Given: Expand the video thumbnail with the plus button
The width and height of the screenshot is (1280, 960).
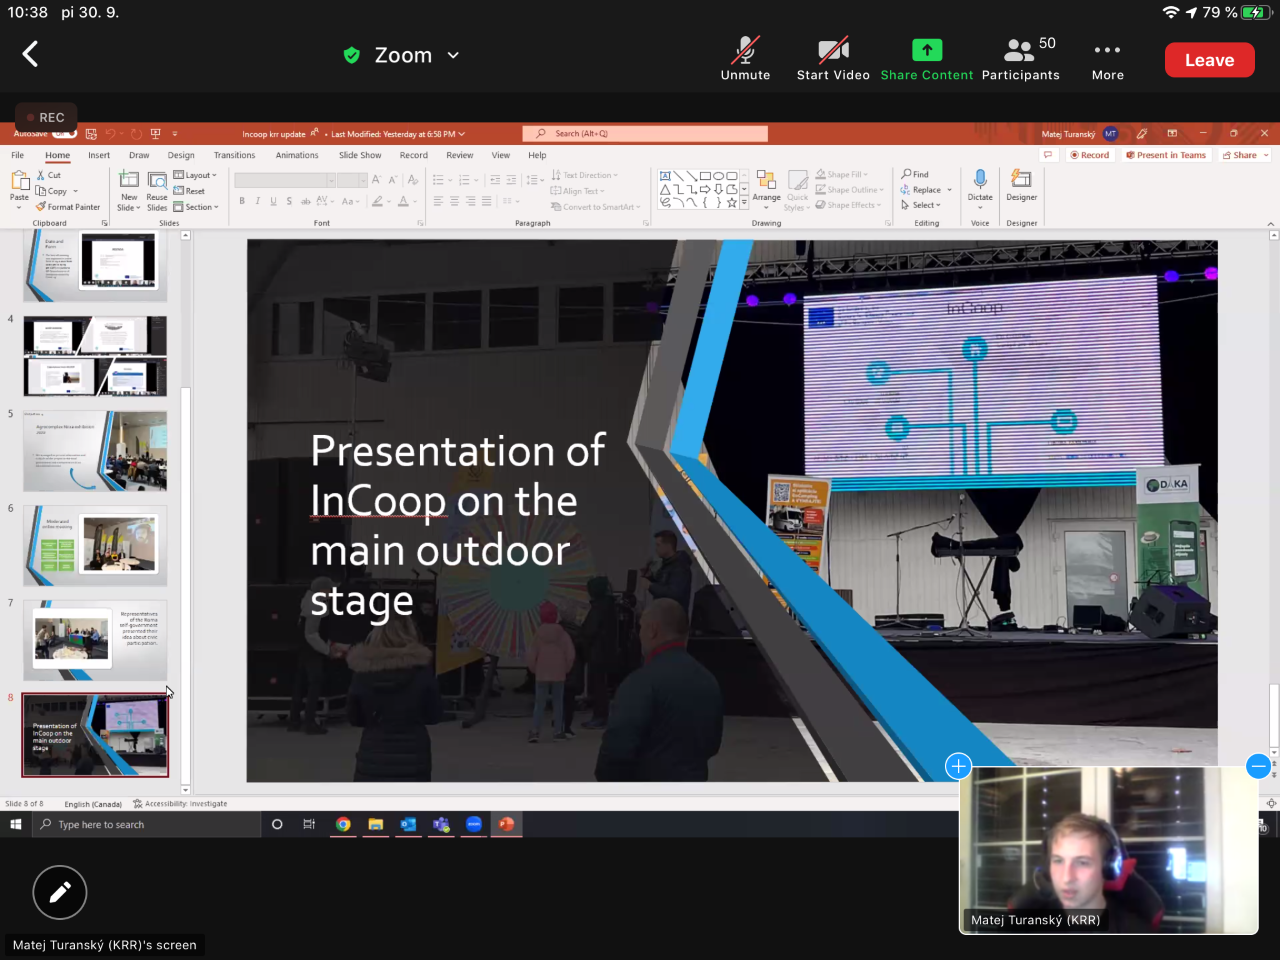Looking at the screenshot, I should click(x=958, y=766).
